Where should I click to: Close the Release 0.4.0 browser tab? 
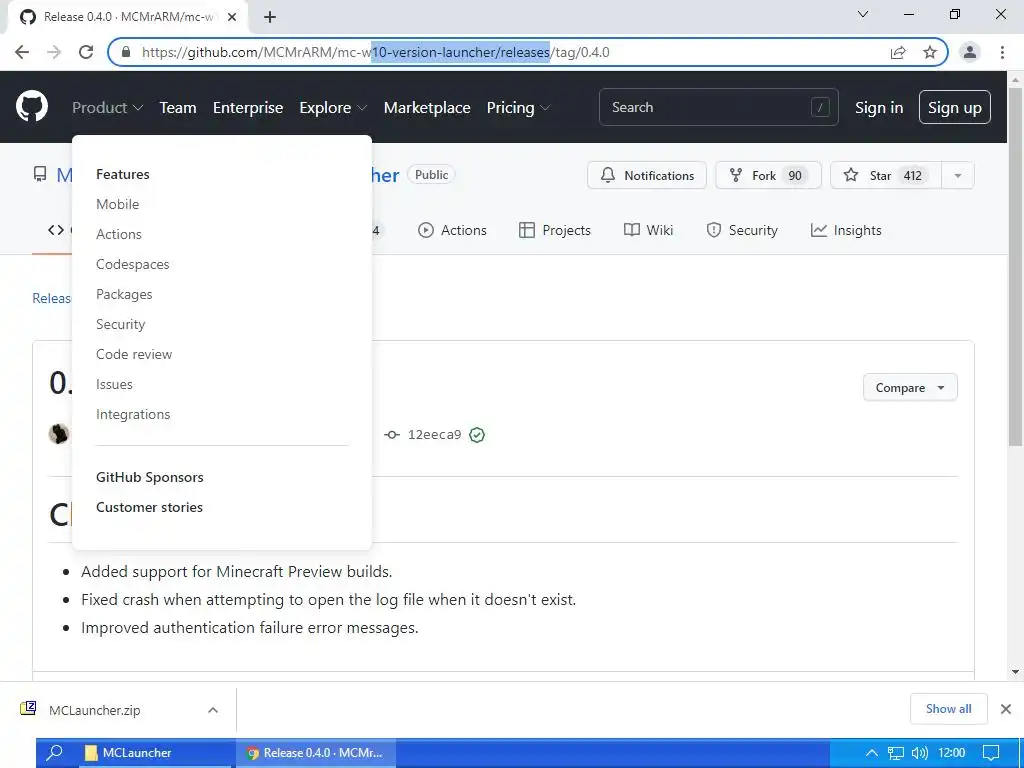[232, 17]
